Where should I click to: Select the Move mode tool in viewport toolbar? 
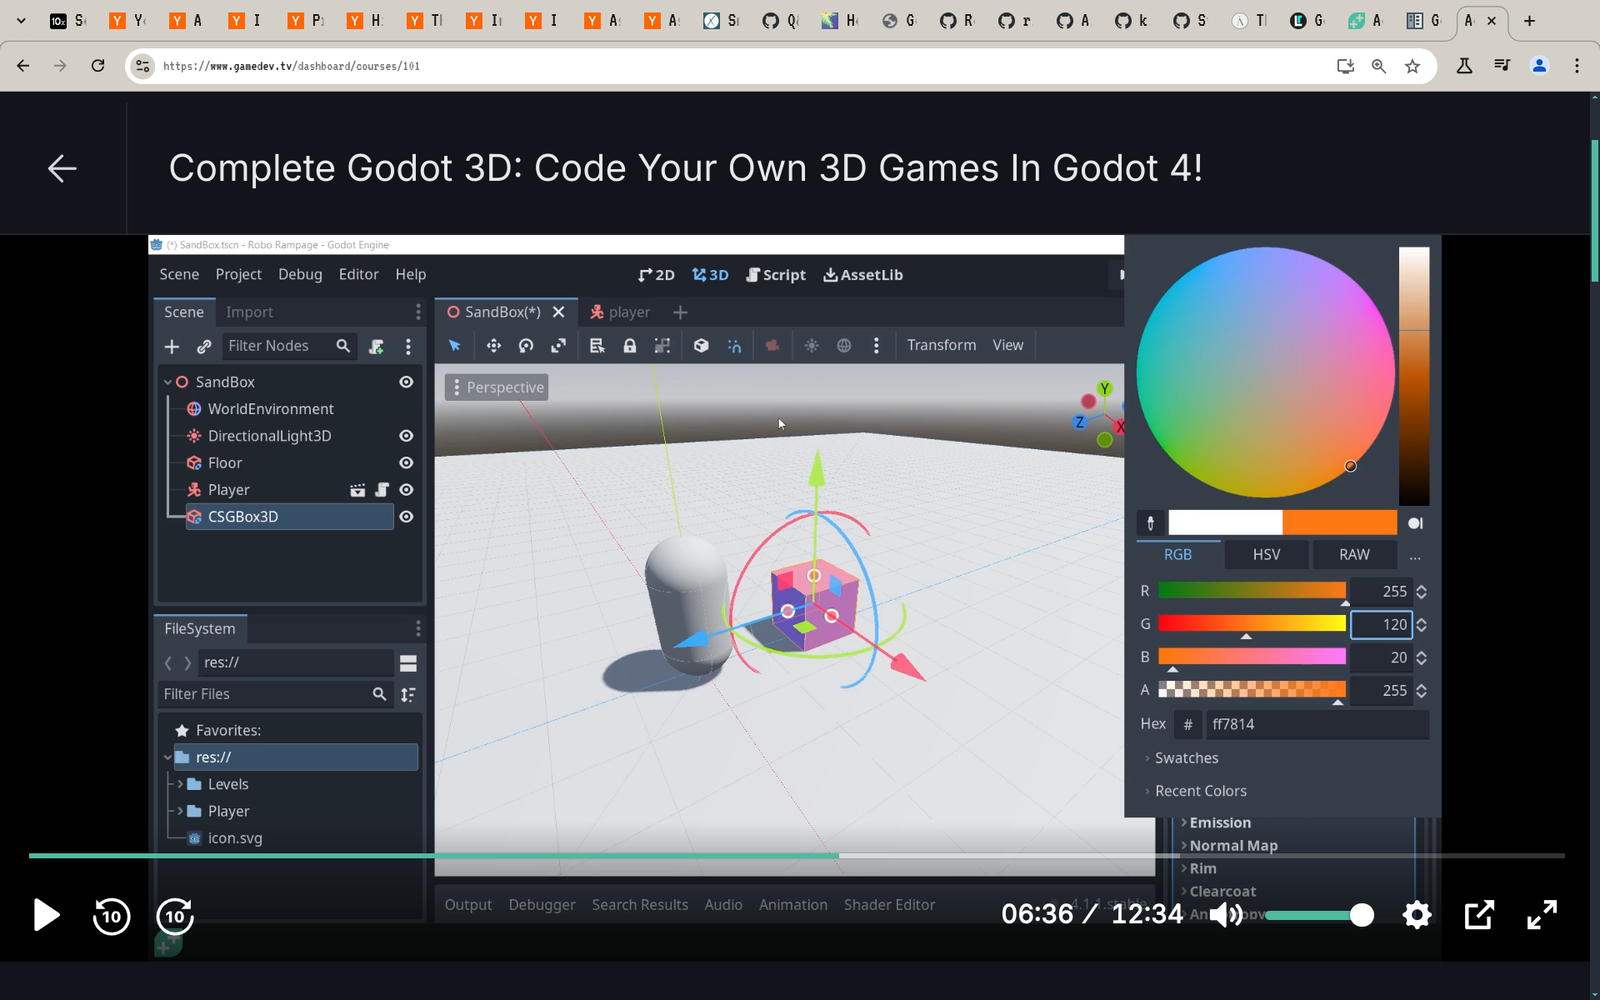pyautogui.click(x=493, y=346)
